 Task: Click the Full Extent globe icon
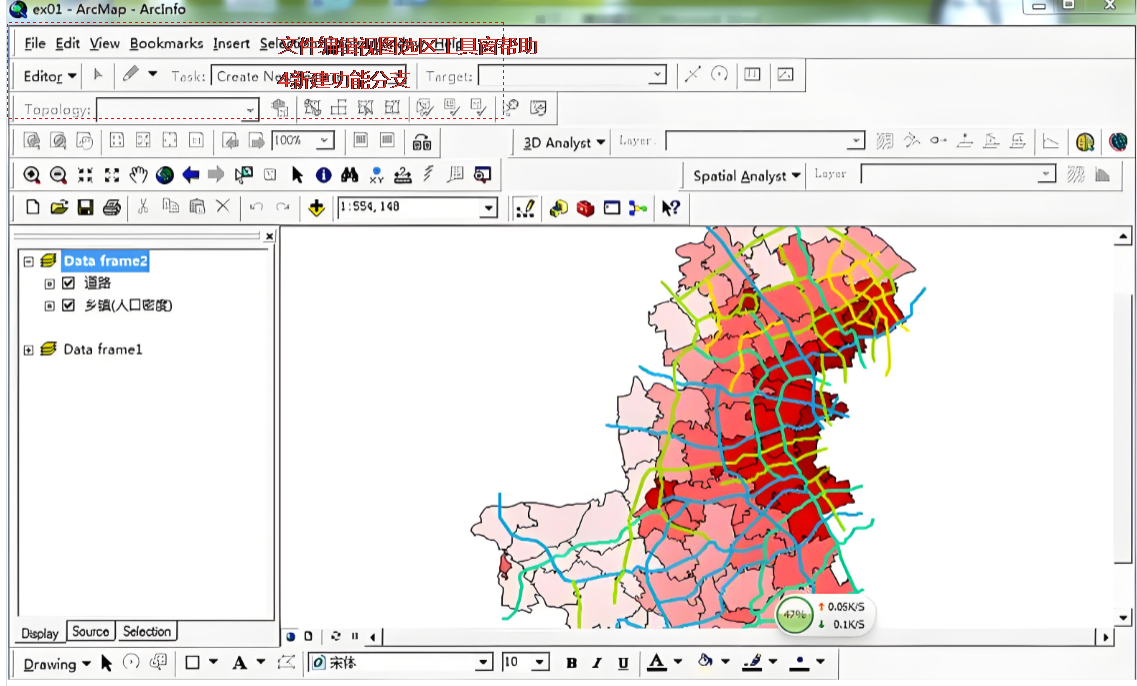coord(165,175)
